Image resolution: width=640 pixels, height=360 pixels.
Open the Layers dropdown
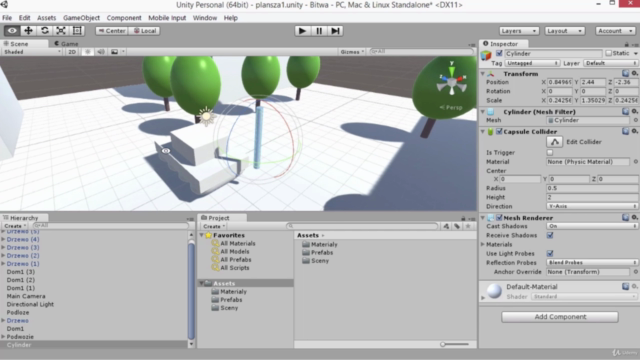pyautogui.click(x=519, y=31)
